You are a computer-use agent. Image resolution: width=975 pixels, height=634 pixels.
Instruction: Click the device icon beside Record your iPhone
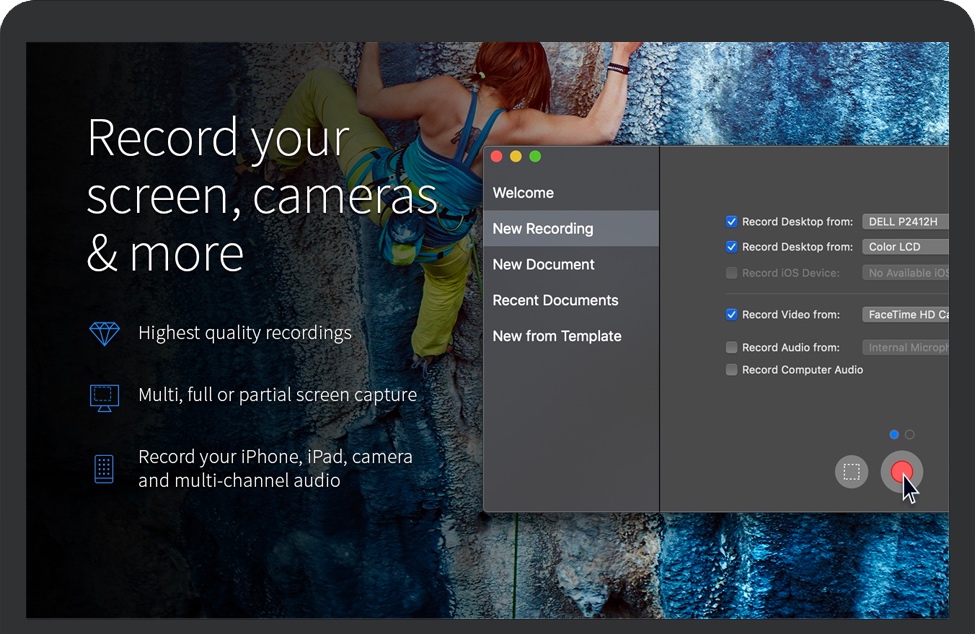click(x=104, y=468)
